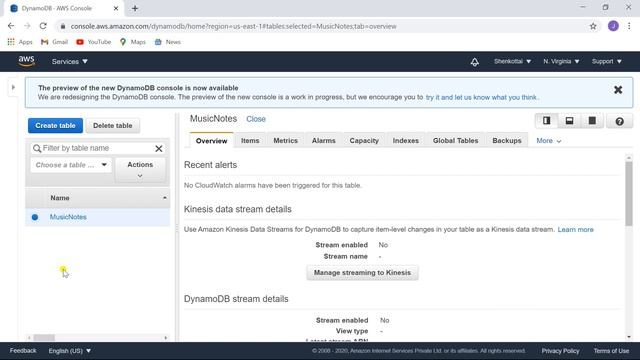This screenshot has width=640, height=360.
Task: Click the search magnifier in table filter
Action: coord(37,149)
